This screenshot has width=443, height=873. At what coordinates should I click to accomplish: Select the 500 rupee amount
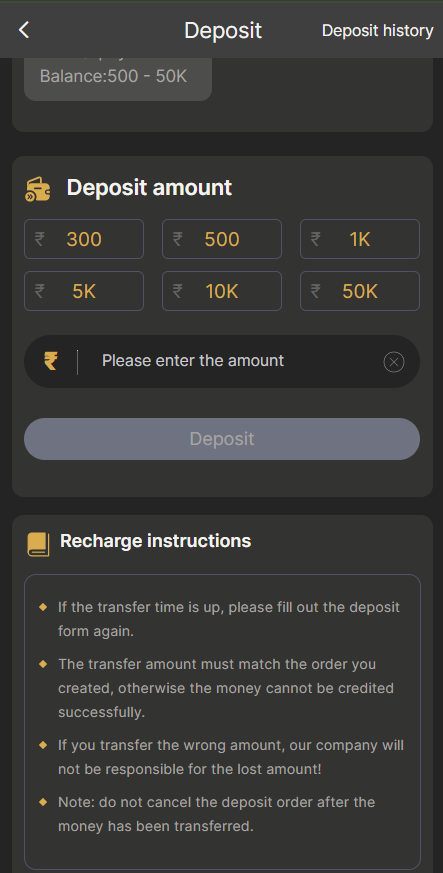[222, 239]
